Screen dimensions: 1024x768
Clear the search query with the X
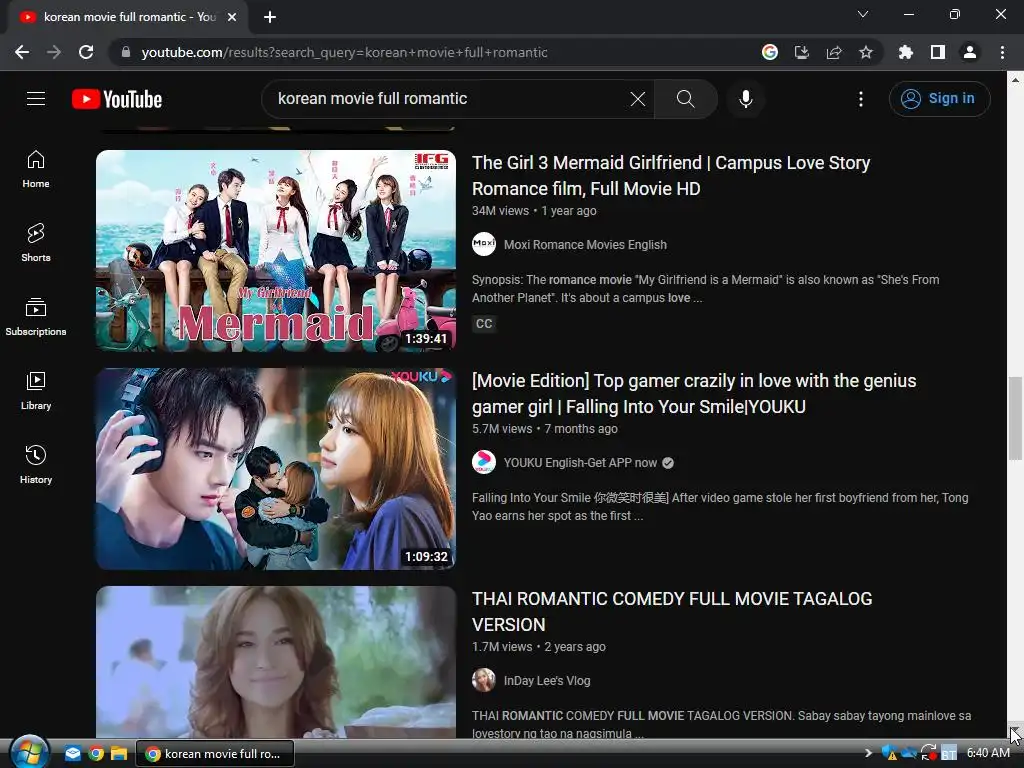pyautogui.click(x=637, y=99)
